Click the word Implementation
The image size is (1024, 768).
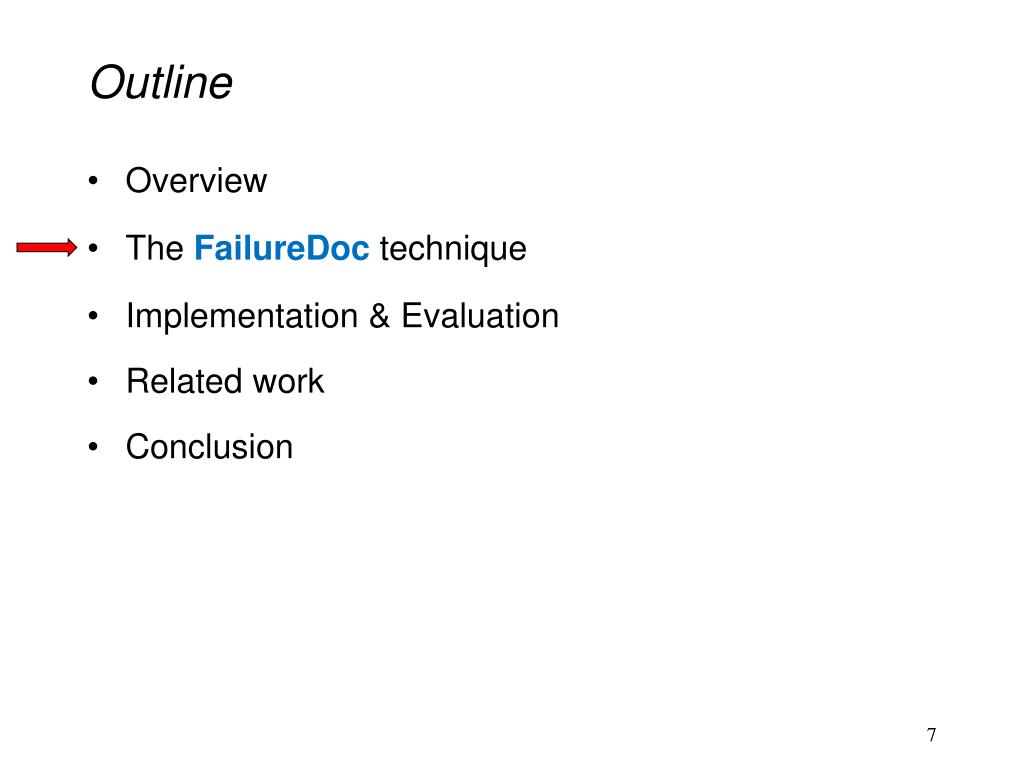(241, 316)
